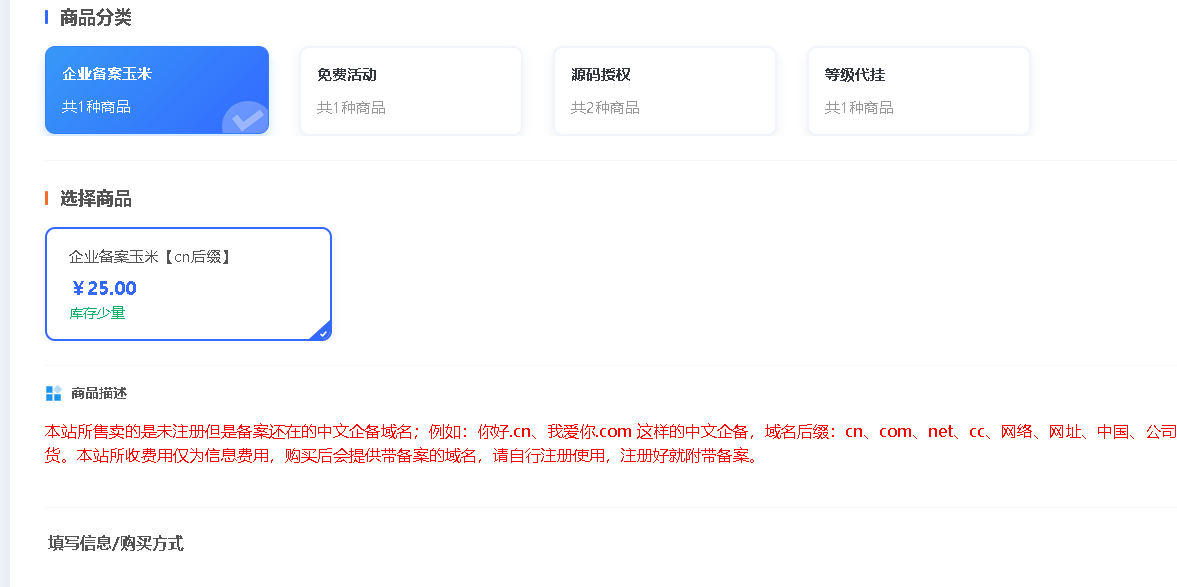Screen dimensions: 1177x587
Task: Toggle the 企业备案玉米【cn后缀】 product selection
Action: (188, 283)
